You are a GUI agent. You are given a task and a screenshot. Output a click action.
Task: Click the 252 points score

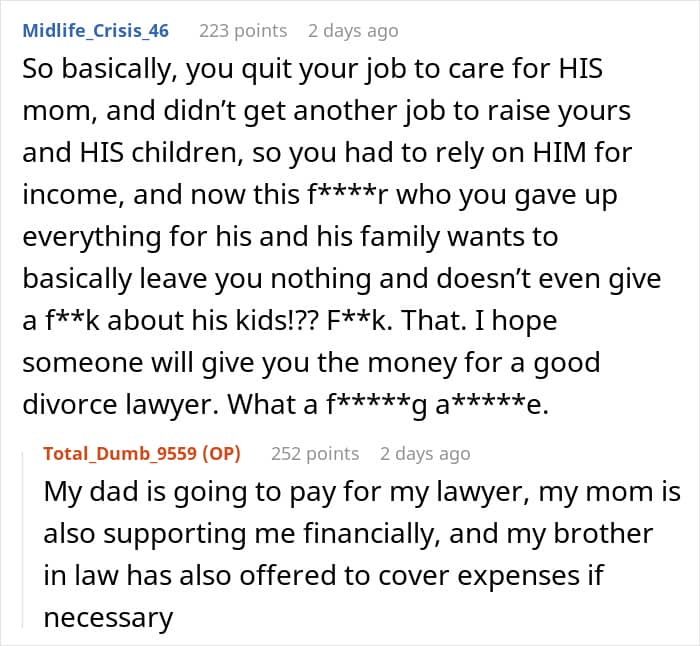pyautogui.click(x=315, y=453)
